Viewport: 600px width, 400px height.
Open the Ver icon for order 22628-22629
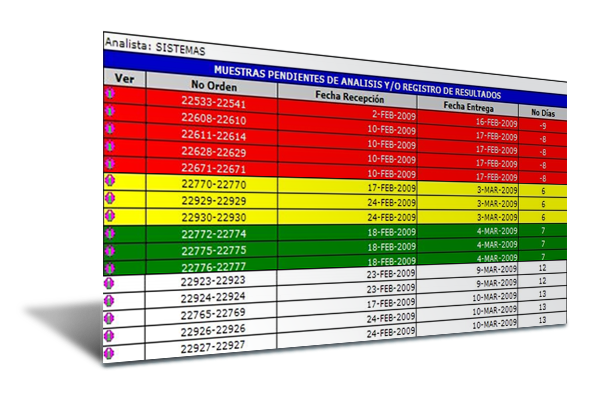pos(110,145)
